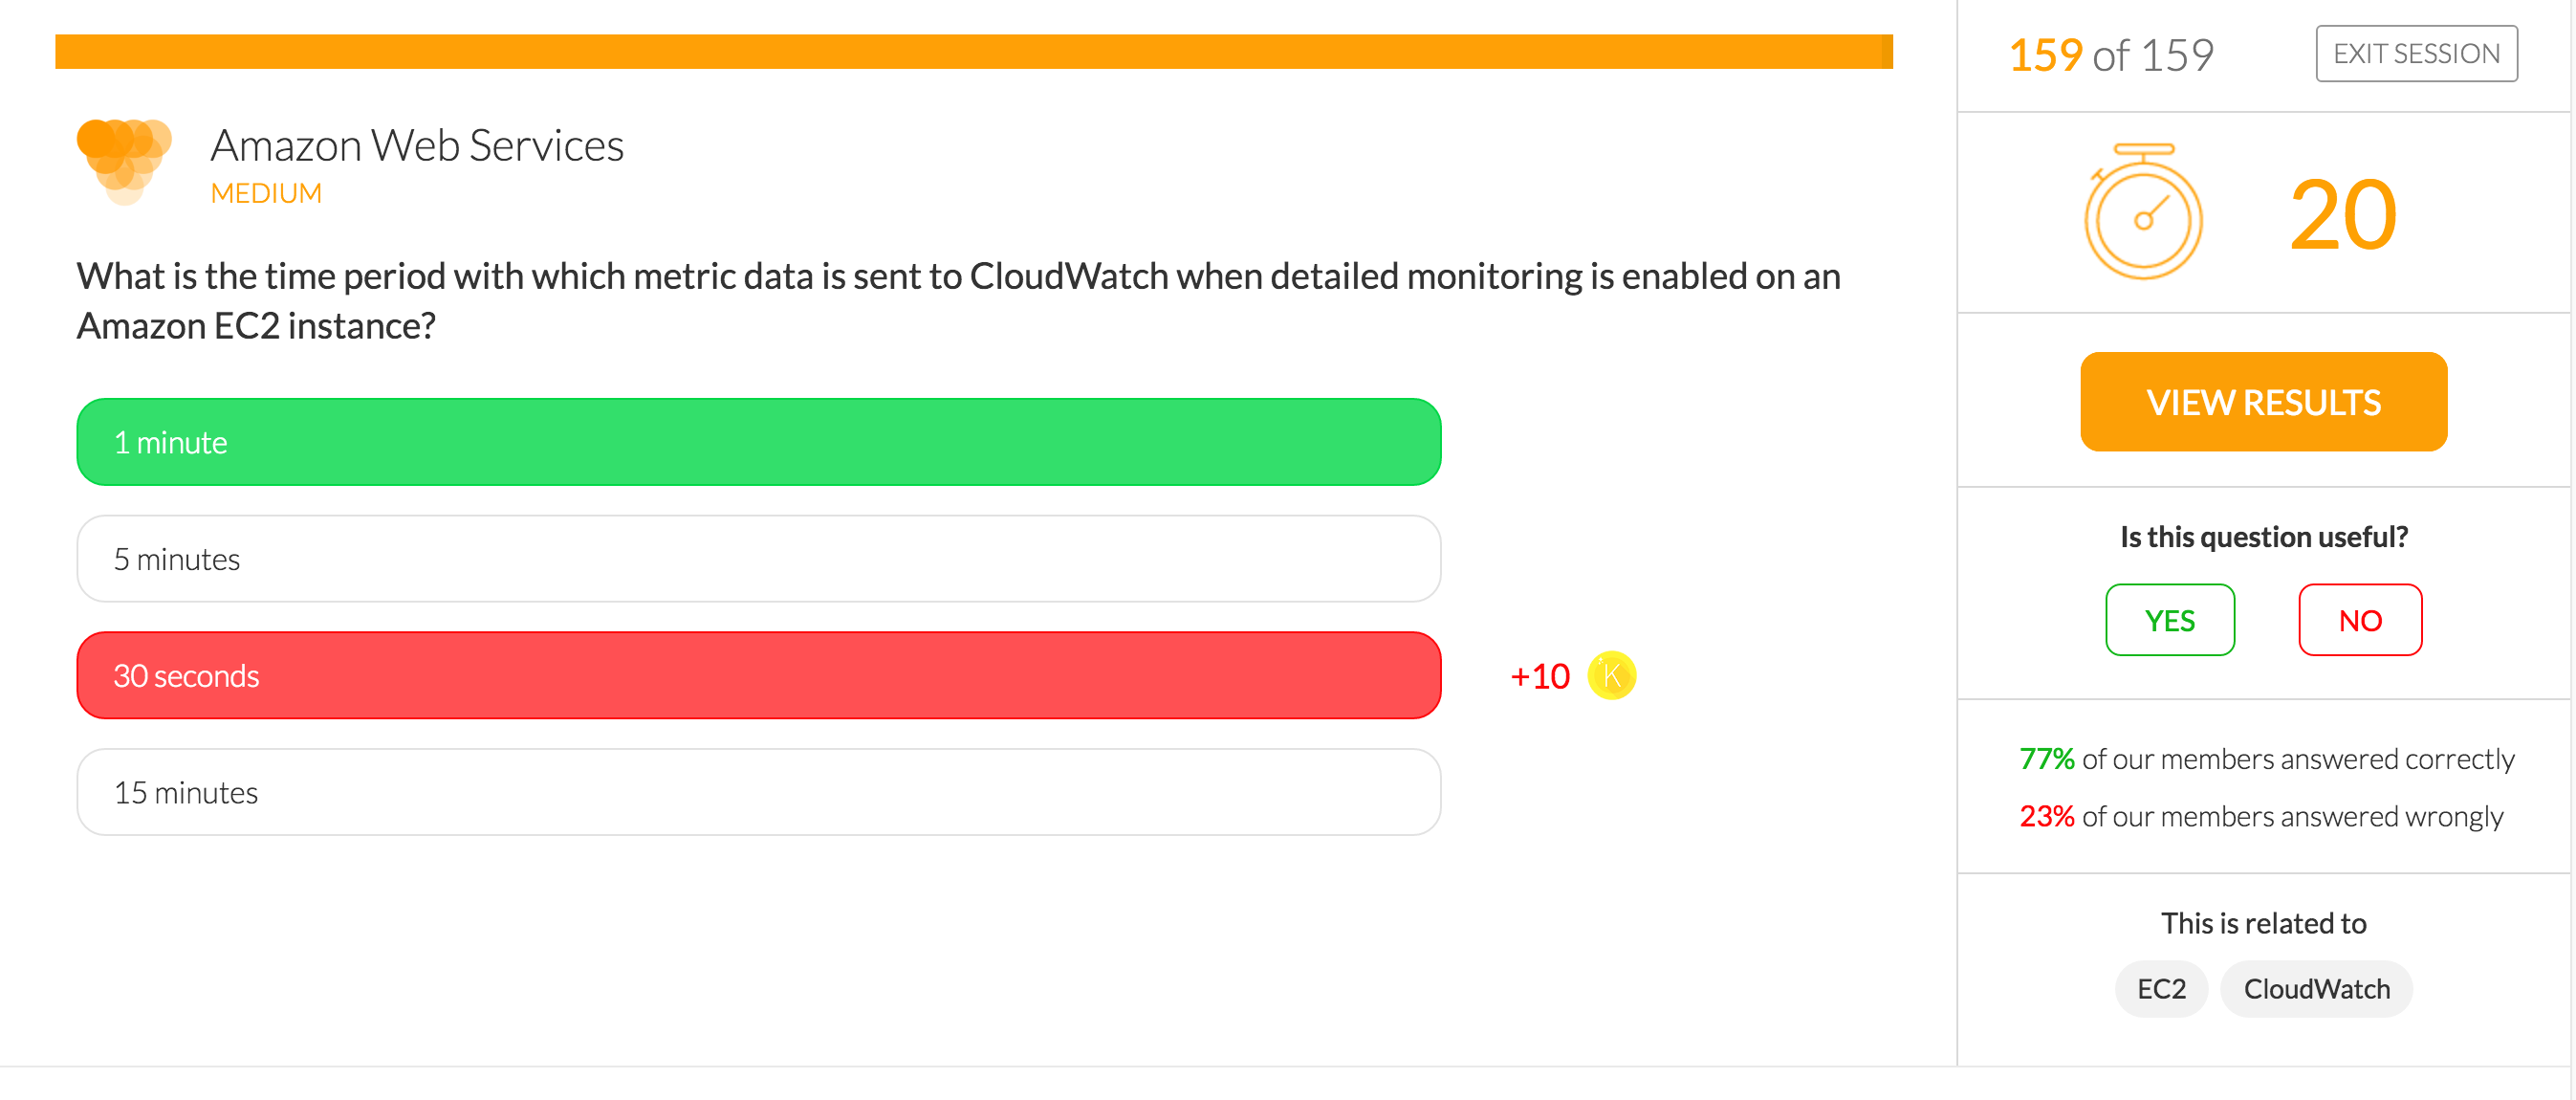
Task: Click the +10 points indicator
Action: pos(1540,676)
